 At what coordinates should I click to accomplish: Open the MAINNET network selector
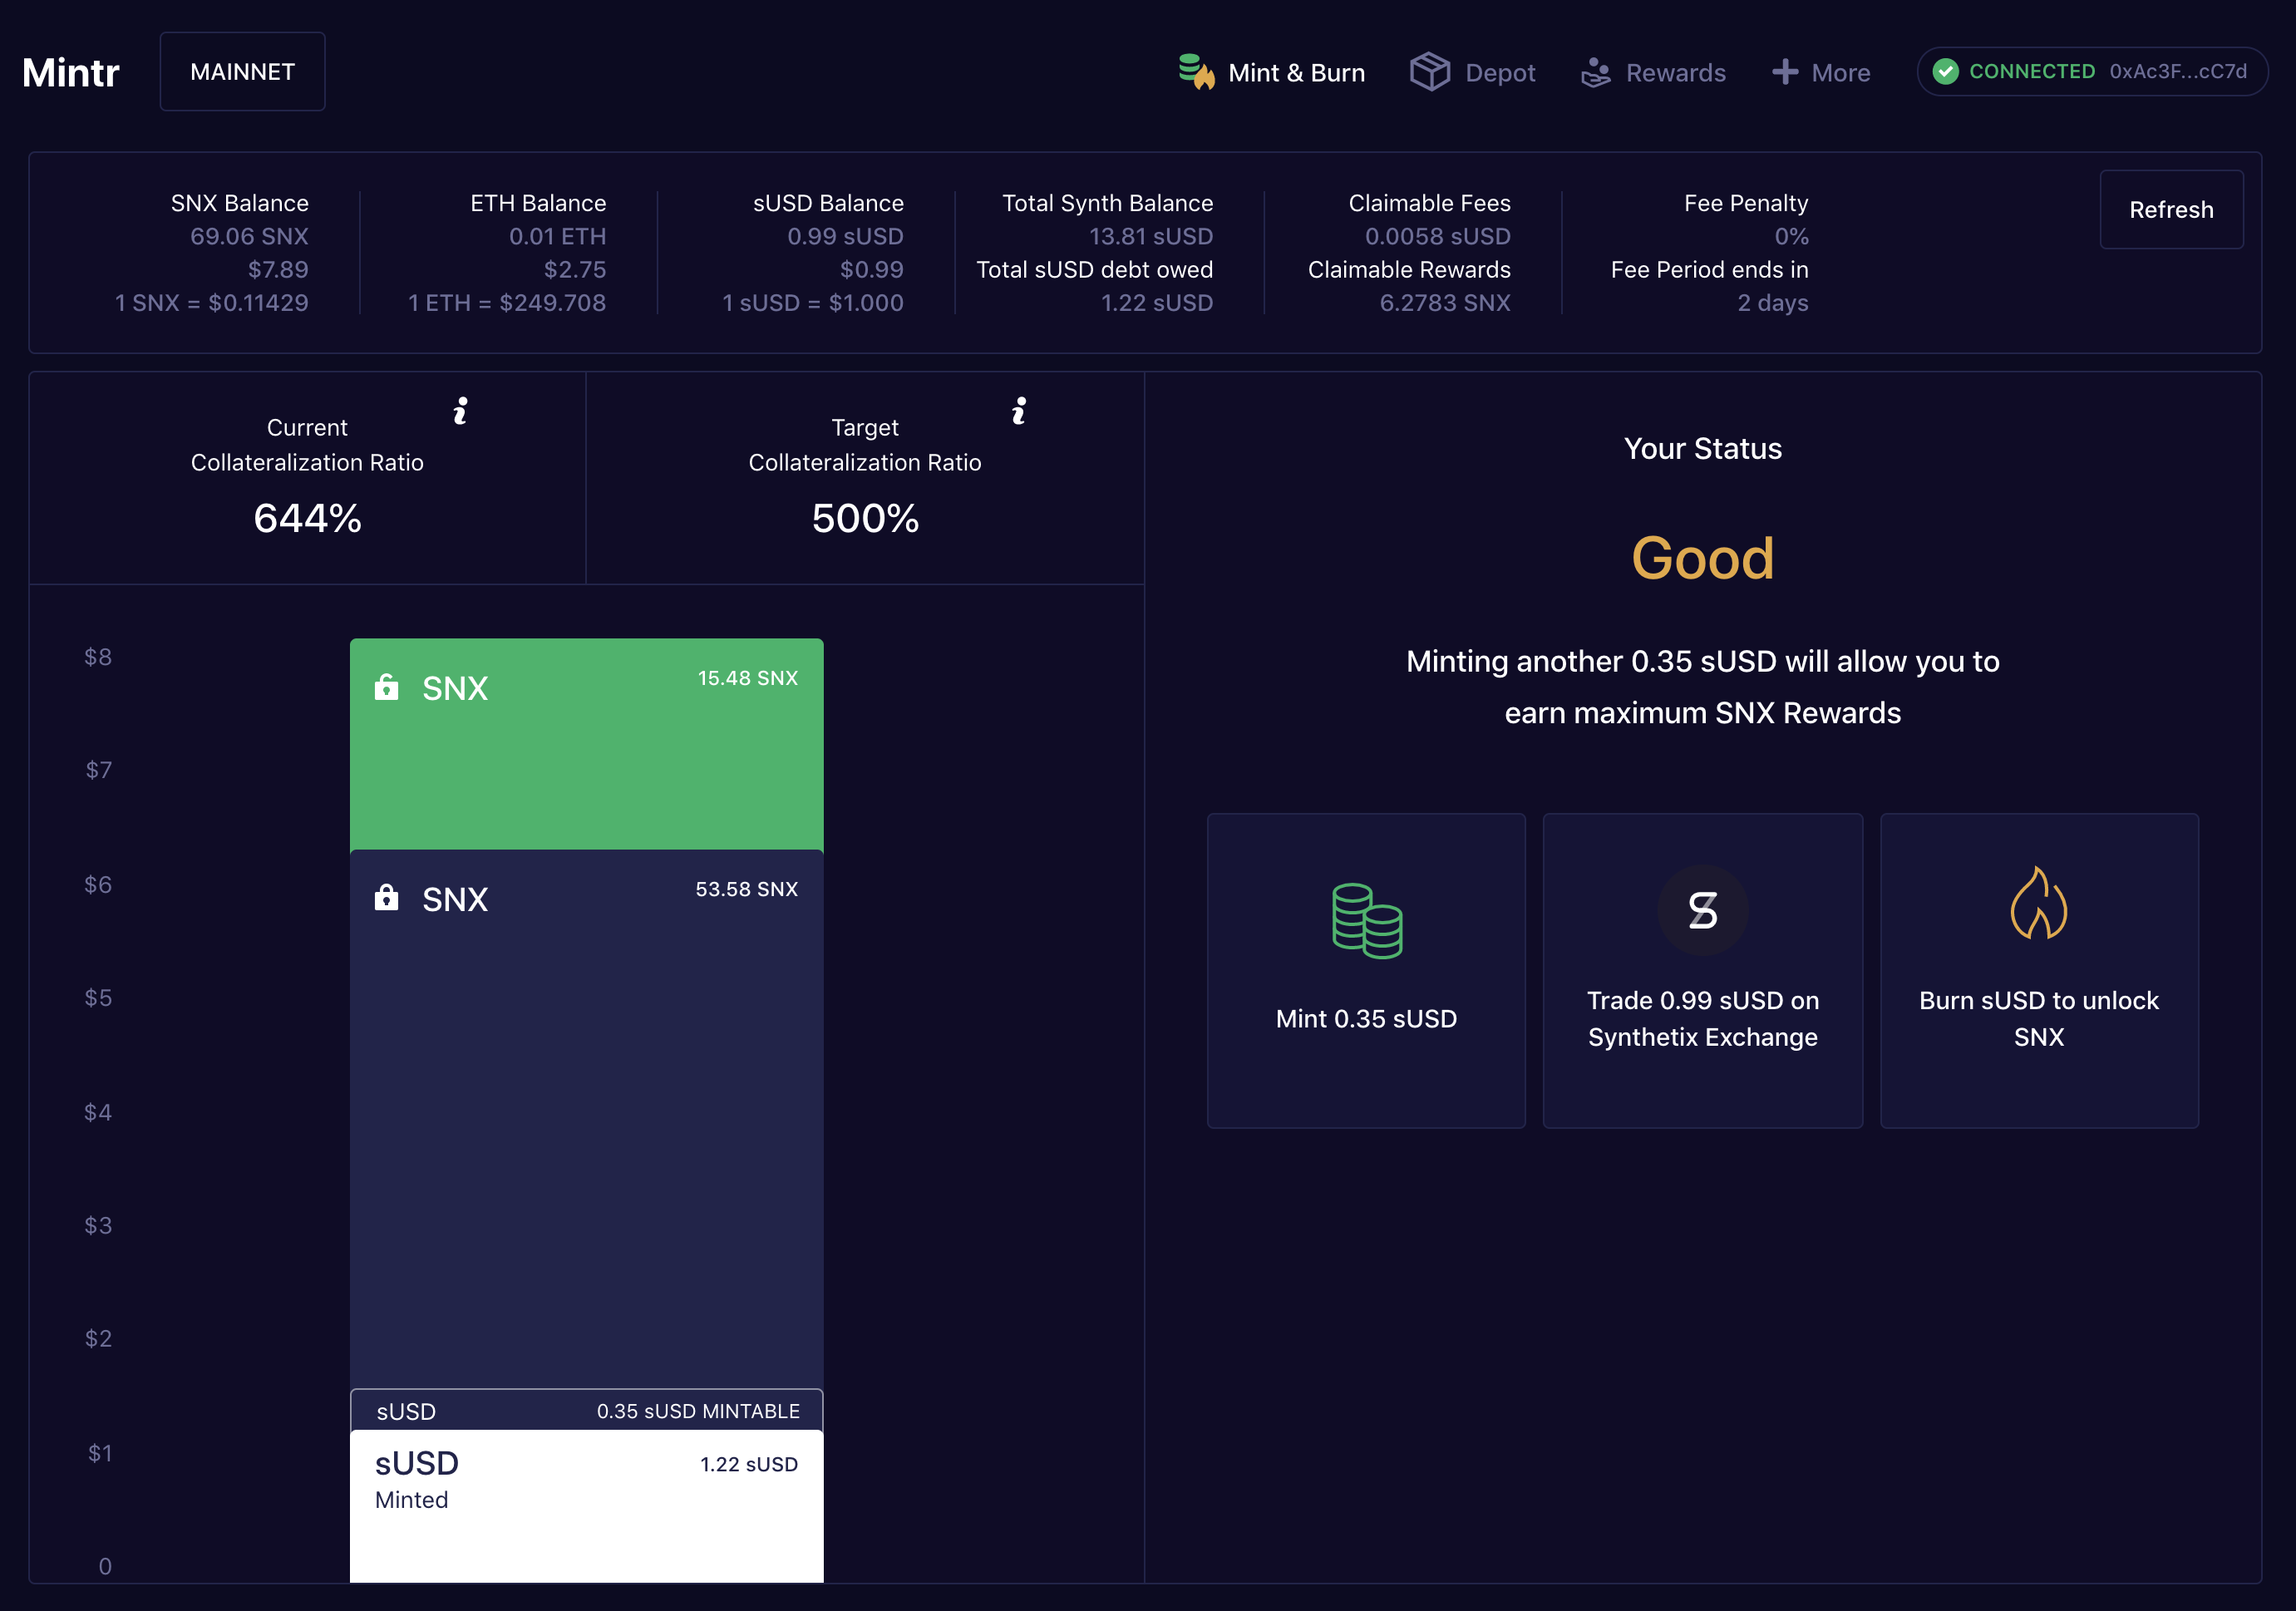coord(242,72)
